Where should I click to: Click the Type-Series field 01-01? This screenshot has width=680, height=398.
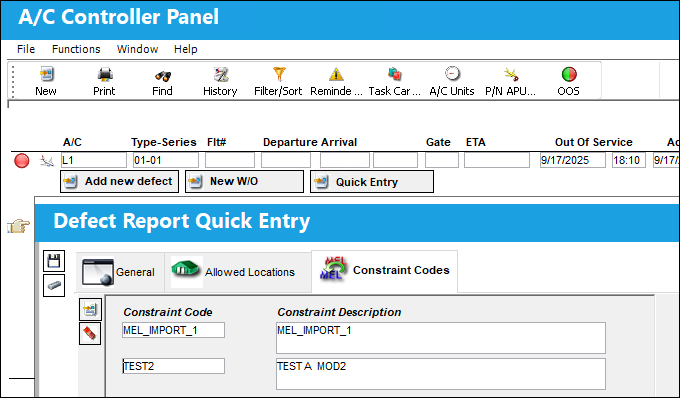point(166,160)
